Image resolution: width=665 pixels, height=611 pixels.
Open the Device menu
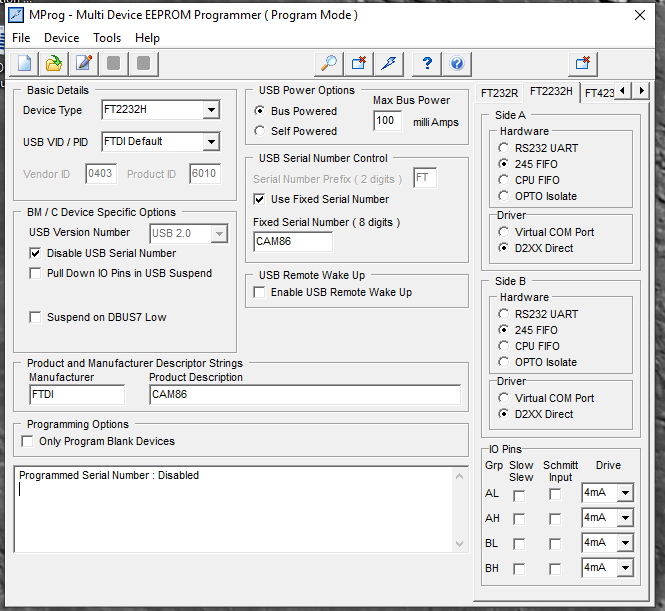(x=61, y=38)
